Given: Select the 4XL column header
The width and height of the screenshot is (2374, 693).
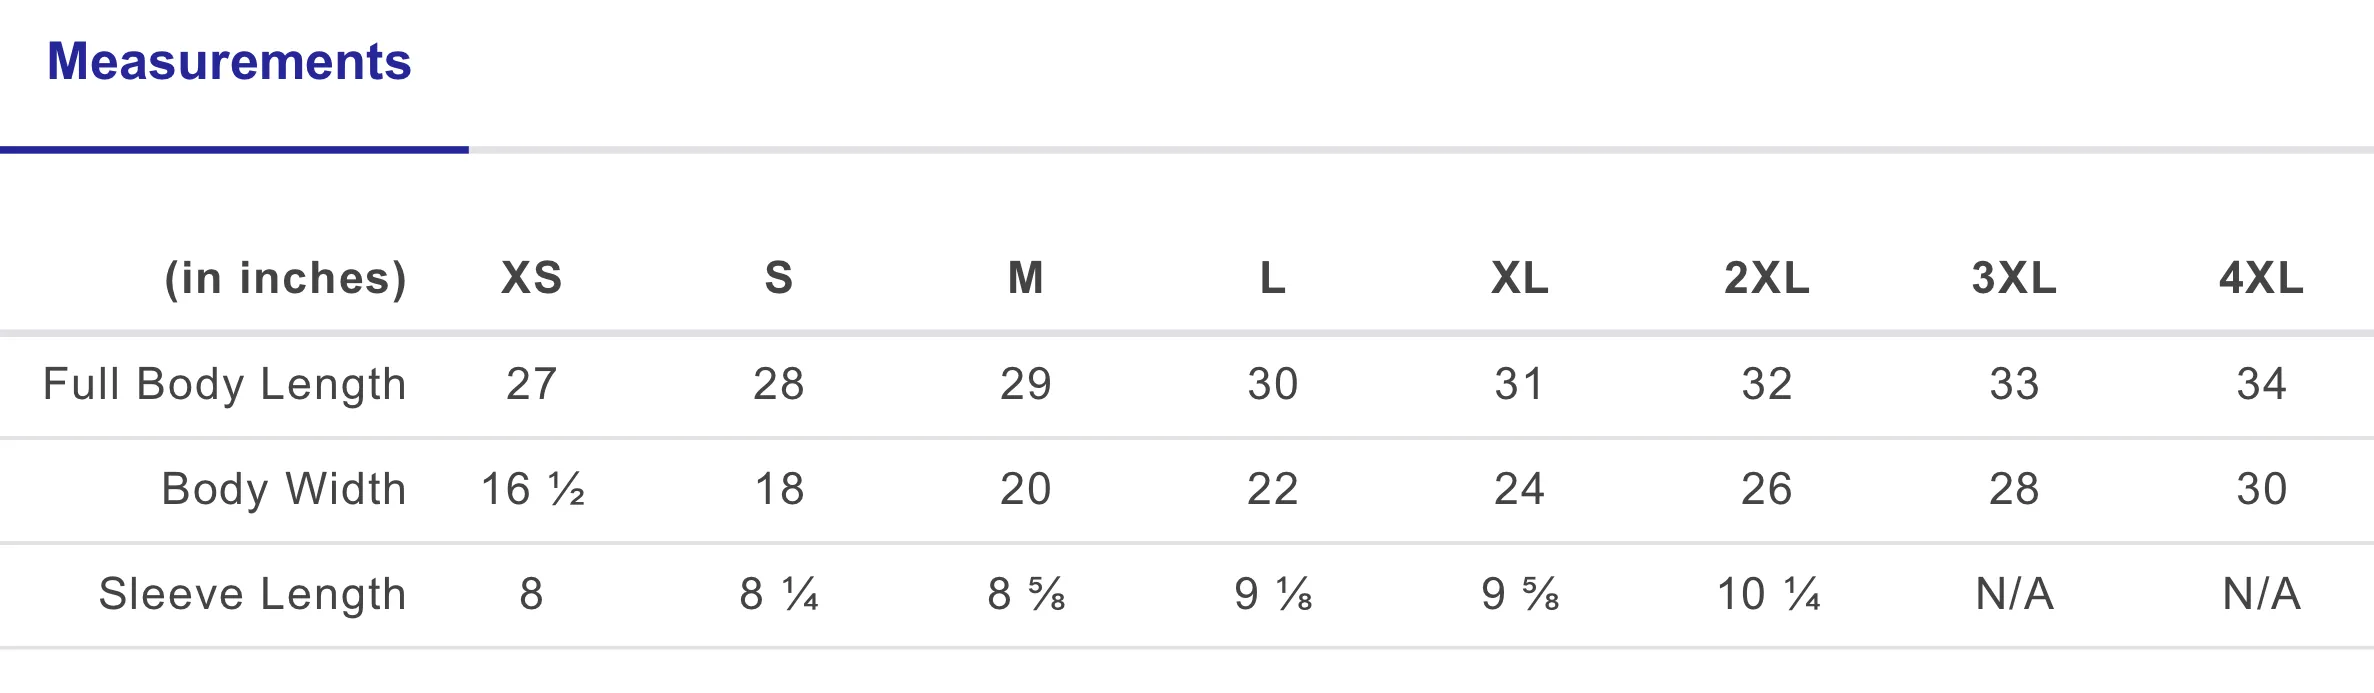Looking at the screenshot, I should coord(2260,278).
